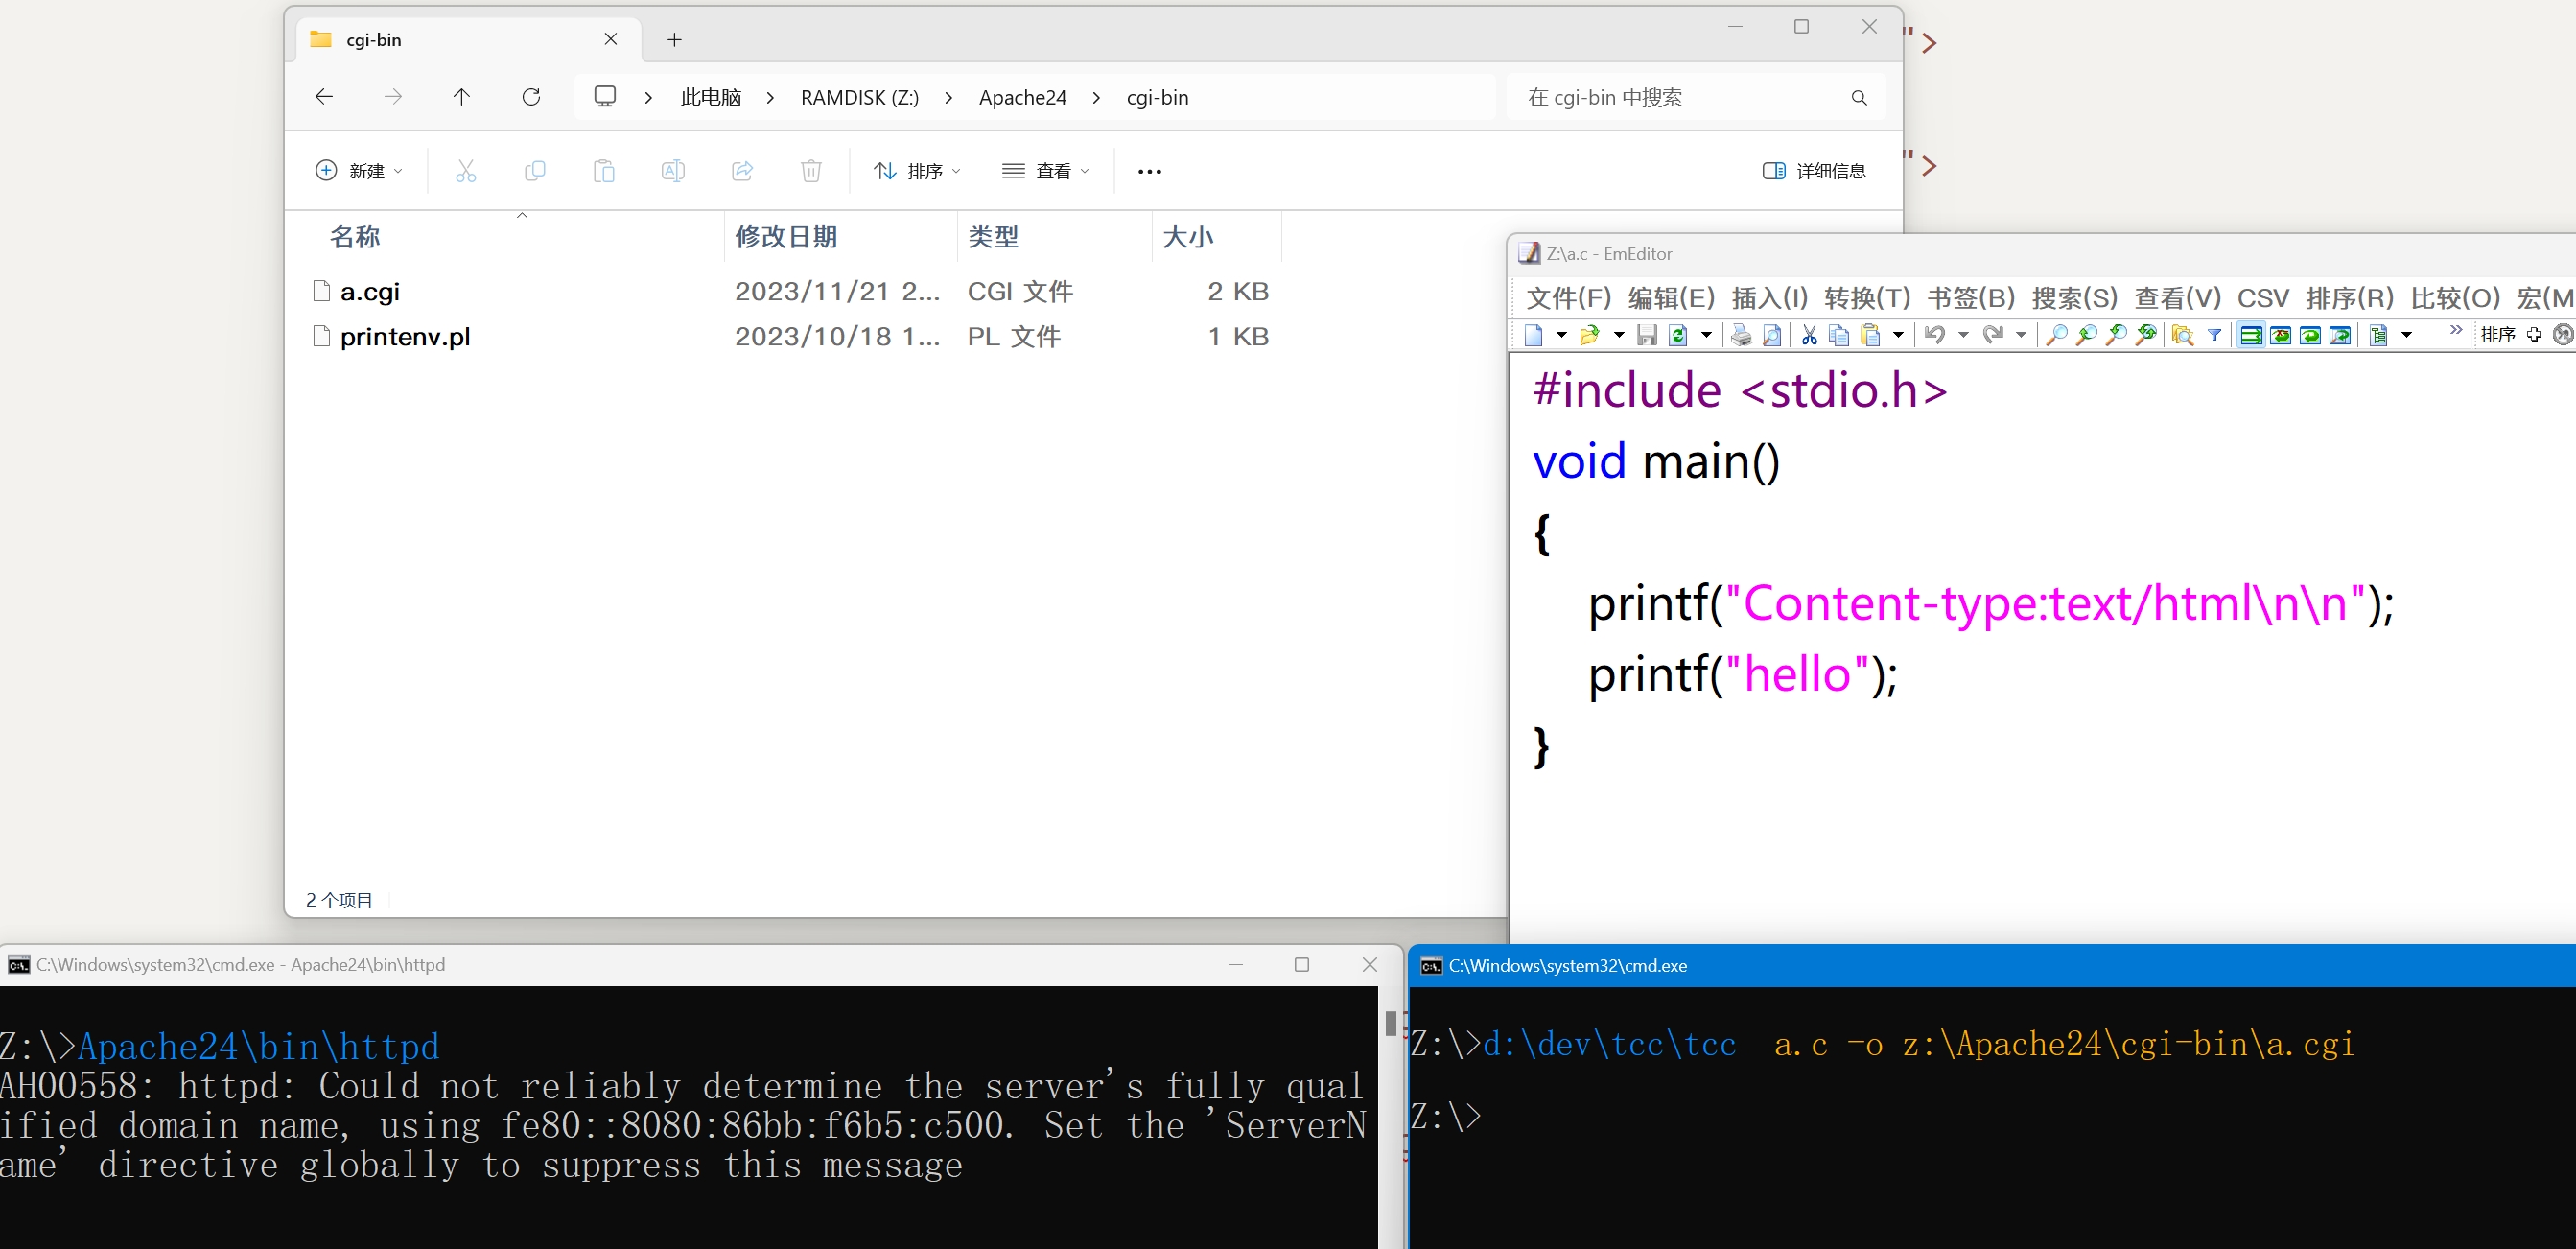Click the Undo arrow in EmEditor toolbar
Screen dimensions: 2576x1249
pyautogui.click(x=1935, y=335)
